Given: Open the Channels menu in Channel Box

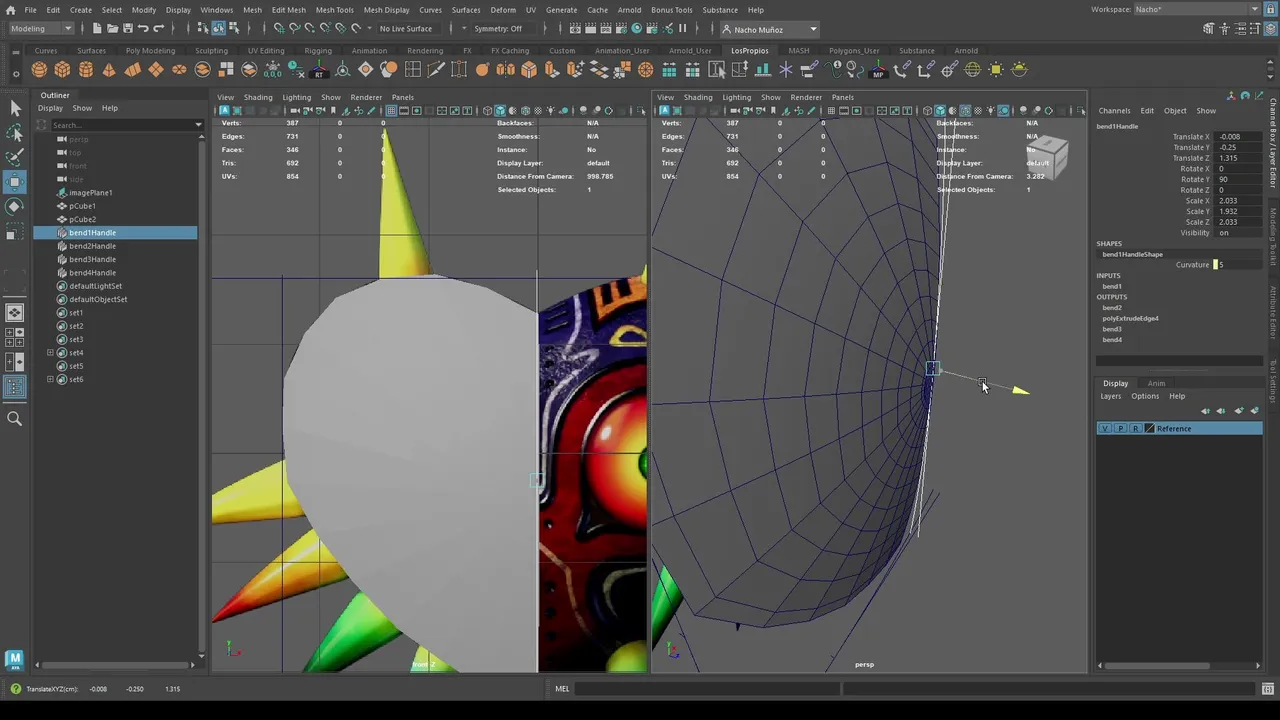Looking at the screenshot, I should click(1114, 111).
